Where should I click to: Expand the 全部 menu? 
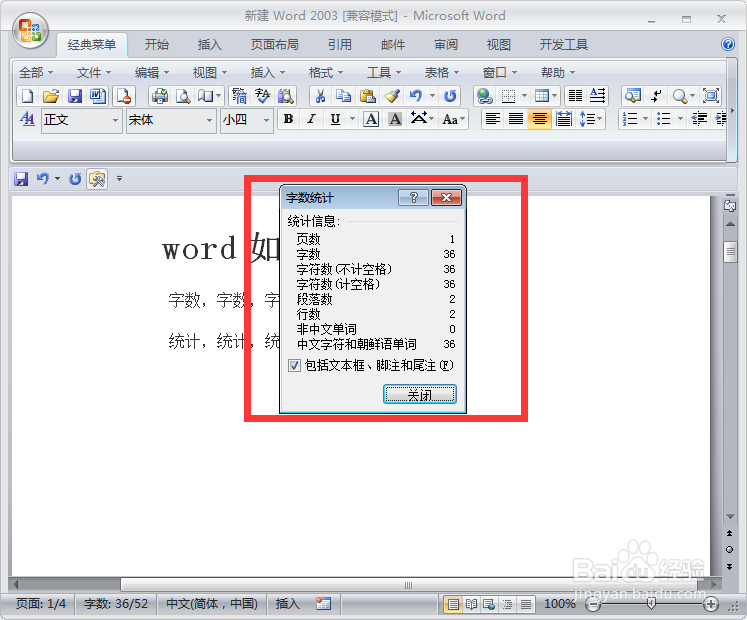pyautogui.click(x=36, y=72)
